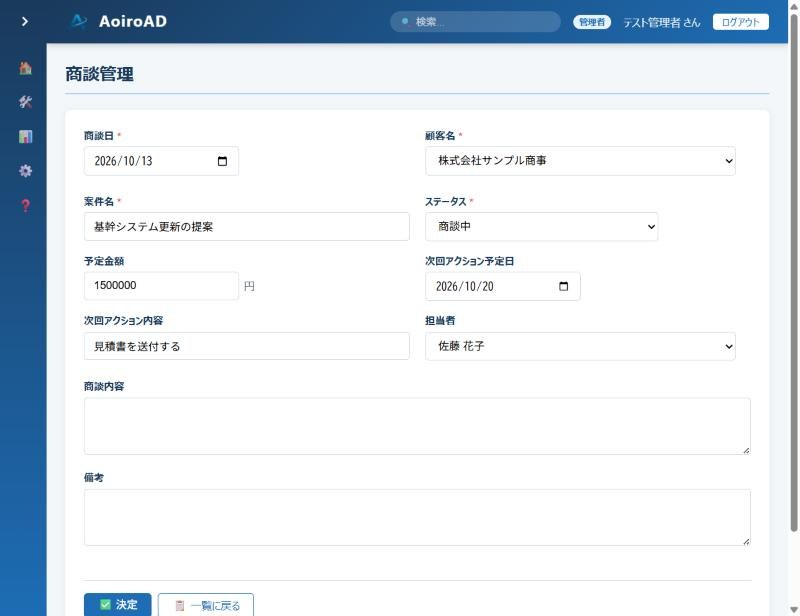The width and height of the screenshot is (800, 616).
Task: Open the 担当者 dropdown
Action: click(580, 347)
